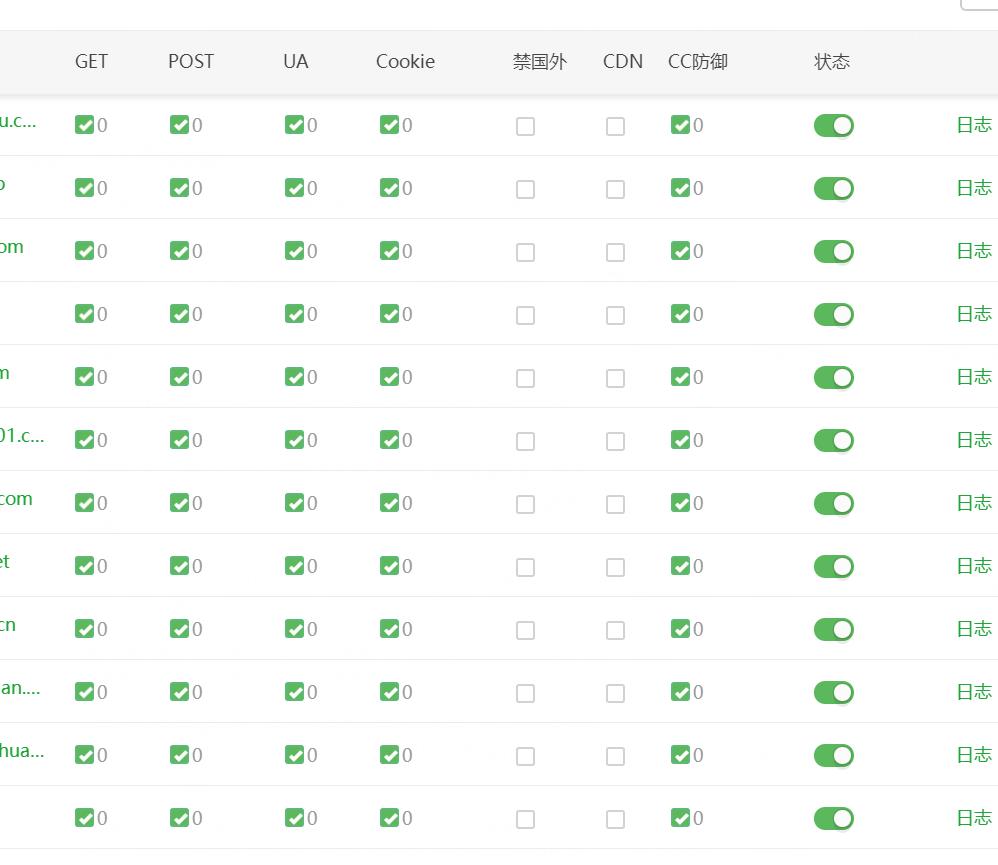This screenshot has height=865, width=998.
Task: Check CDN in the 'hua...' row
Action: point(615,756)
